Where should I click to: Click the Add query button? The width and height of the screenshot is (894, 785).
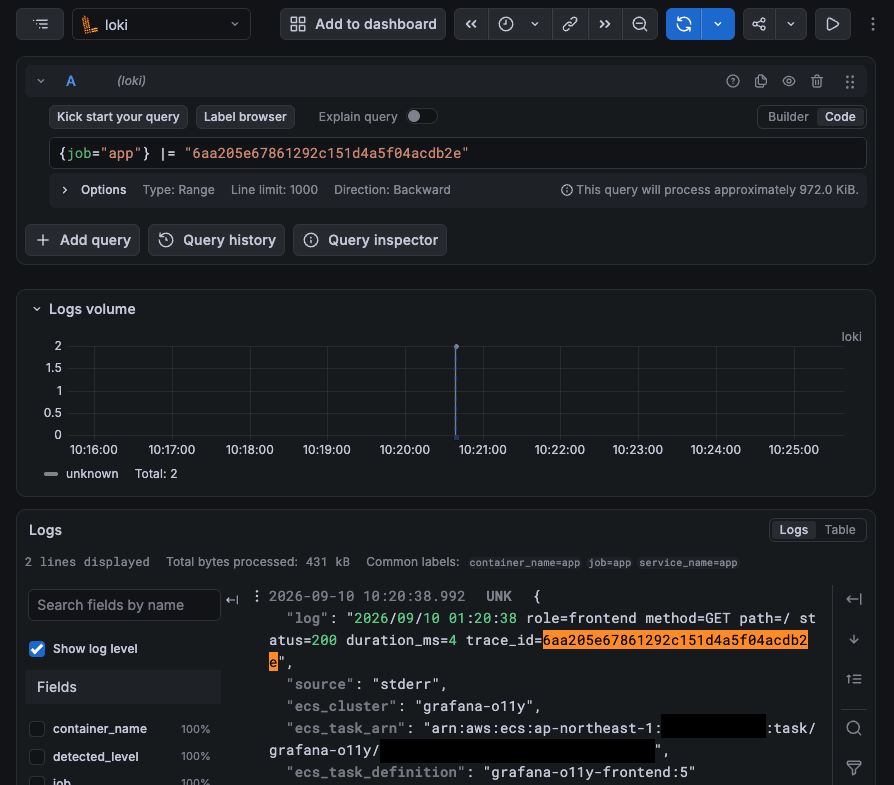[x=83, y=240]
